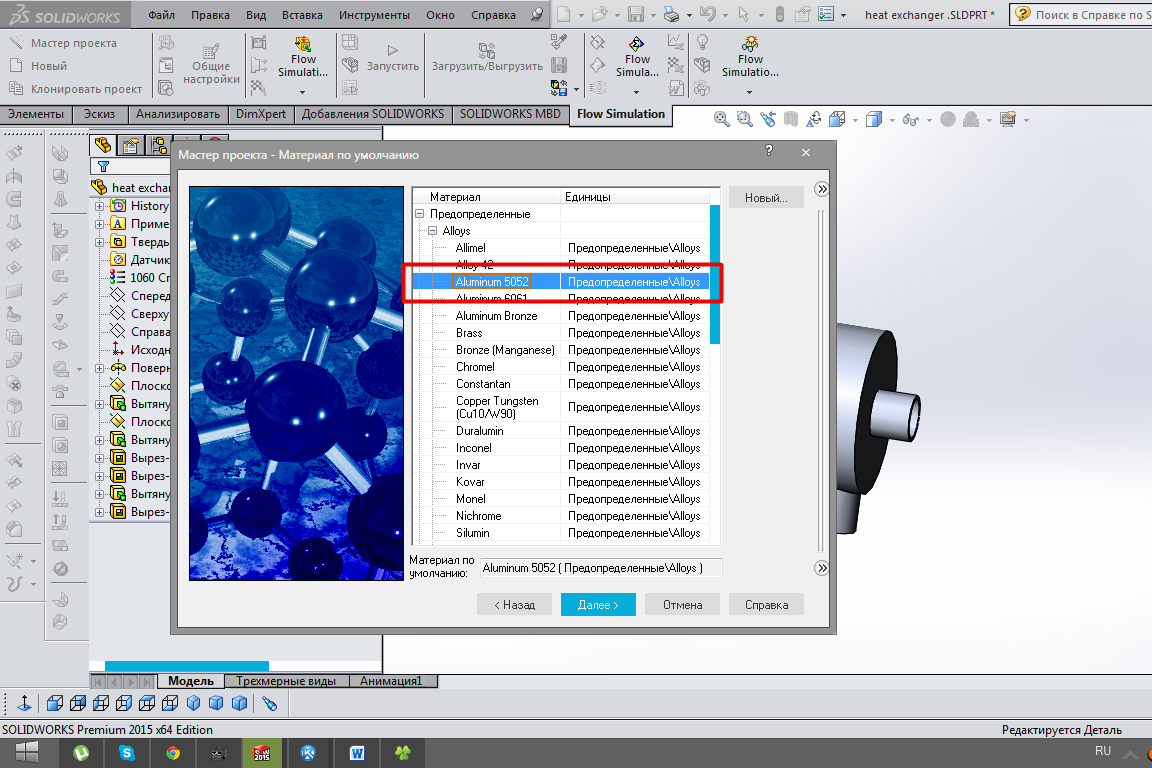The width and height of the screenshot is (1152, 768).
Task: Click the Undo arrow icon
Action: click(708, 14)
